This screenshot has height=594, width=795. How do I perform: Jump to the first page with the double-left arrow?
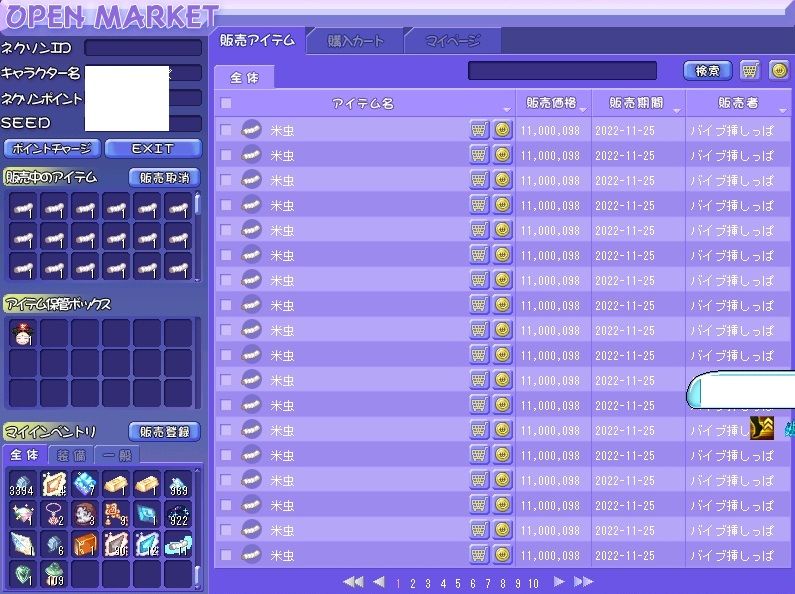pos(352,582)
